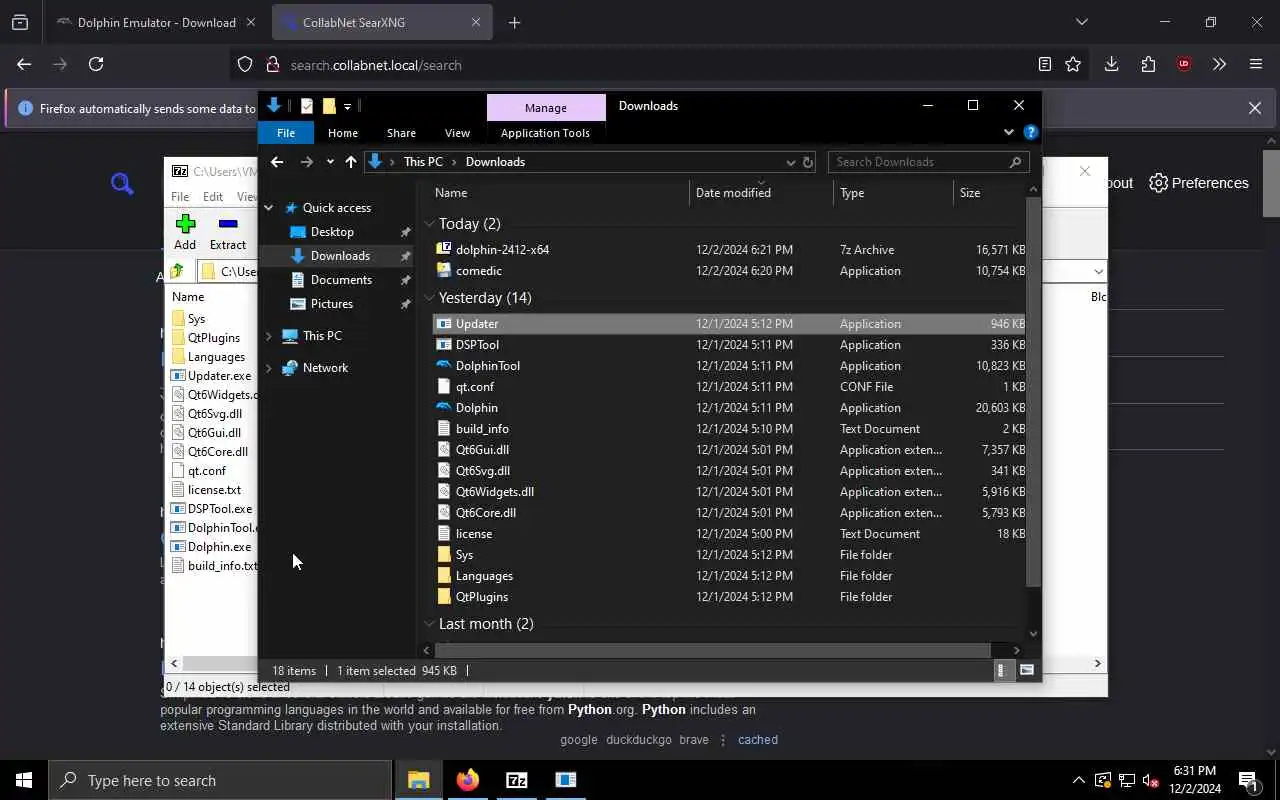Refresh the Downloads folder view
The width and height of the screenshot is (1280, 800).
tap(808, 162)
